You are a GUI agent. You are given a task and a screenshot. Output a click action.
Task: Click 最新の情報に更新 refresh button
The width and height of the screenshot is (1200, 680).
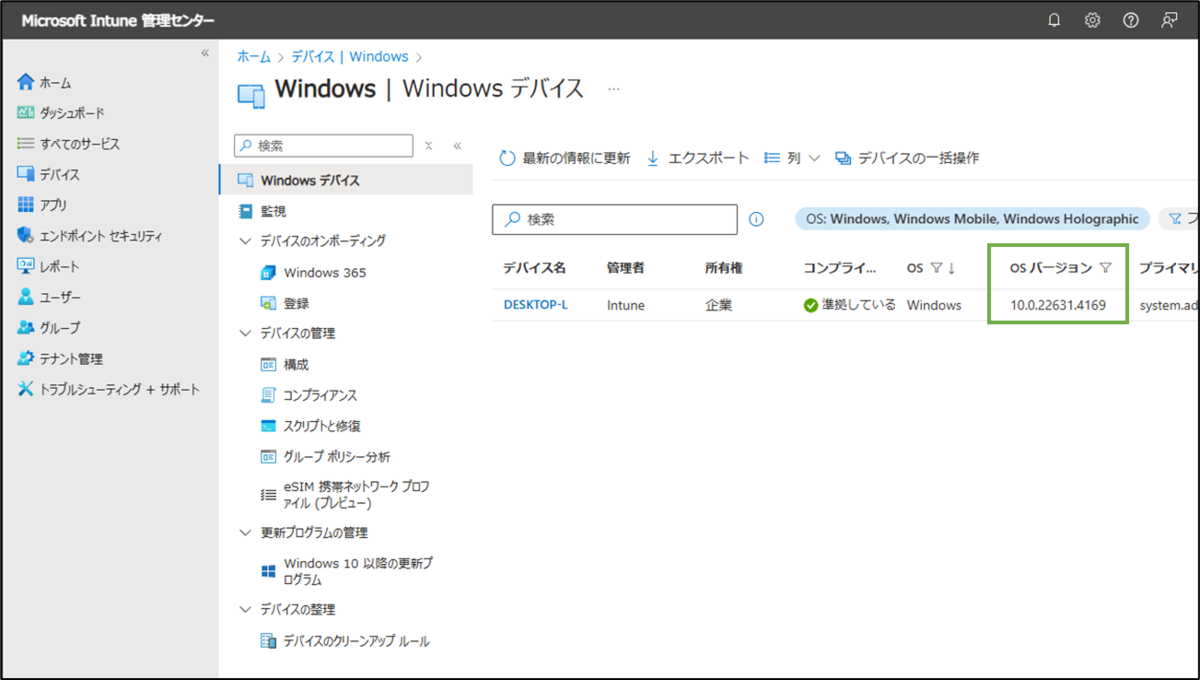(x=565, y=158)
